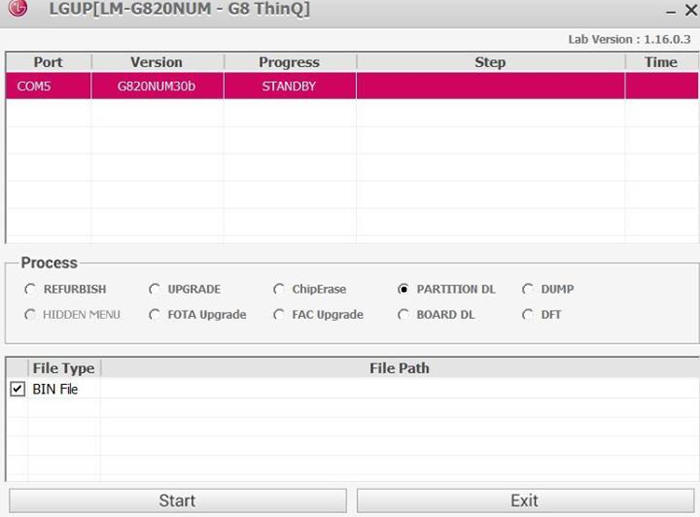Choose the UPGRADE radio button
Screen dimensions: 700x517
[x=155, y=289]
